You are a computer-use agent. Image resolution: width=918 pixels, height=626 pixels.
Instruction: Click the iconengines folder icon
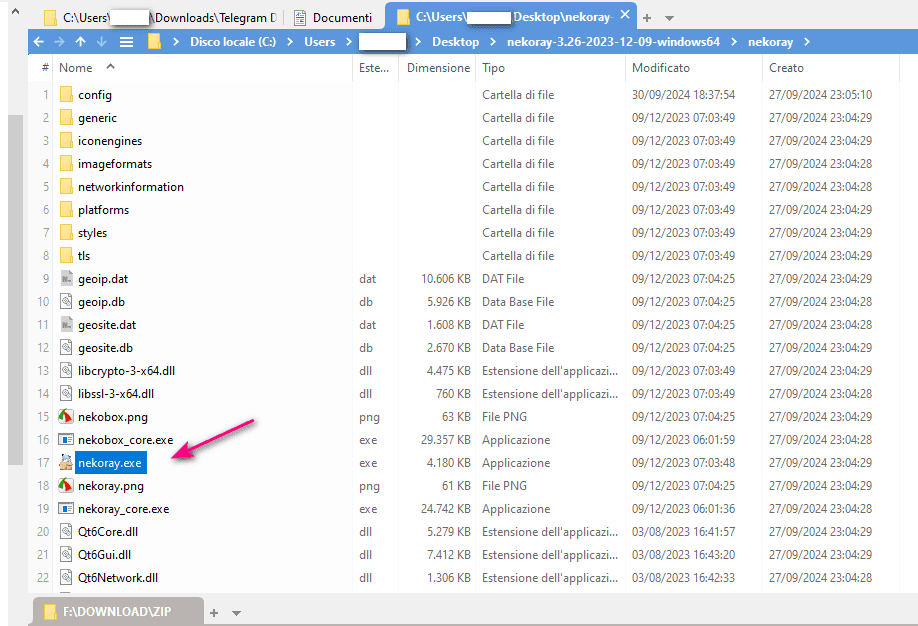coord(66,141)
